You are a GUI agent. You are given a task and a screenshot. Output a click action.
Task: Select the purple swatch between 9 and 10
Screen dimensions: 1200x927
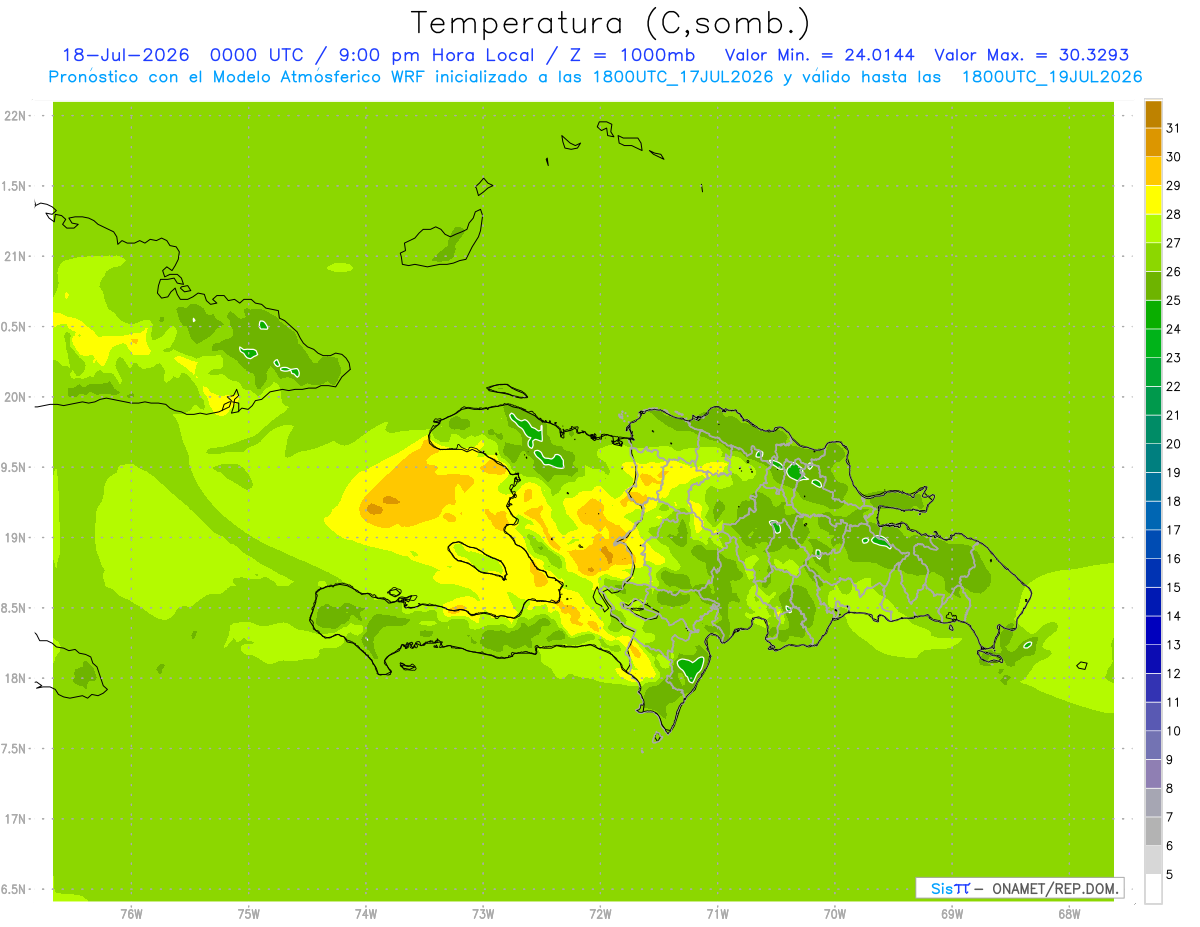click(1153, 745)
